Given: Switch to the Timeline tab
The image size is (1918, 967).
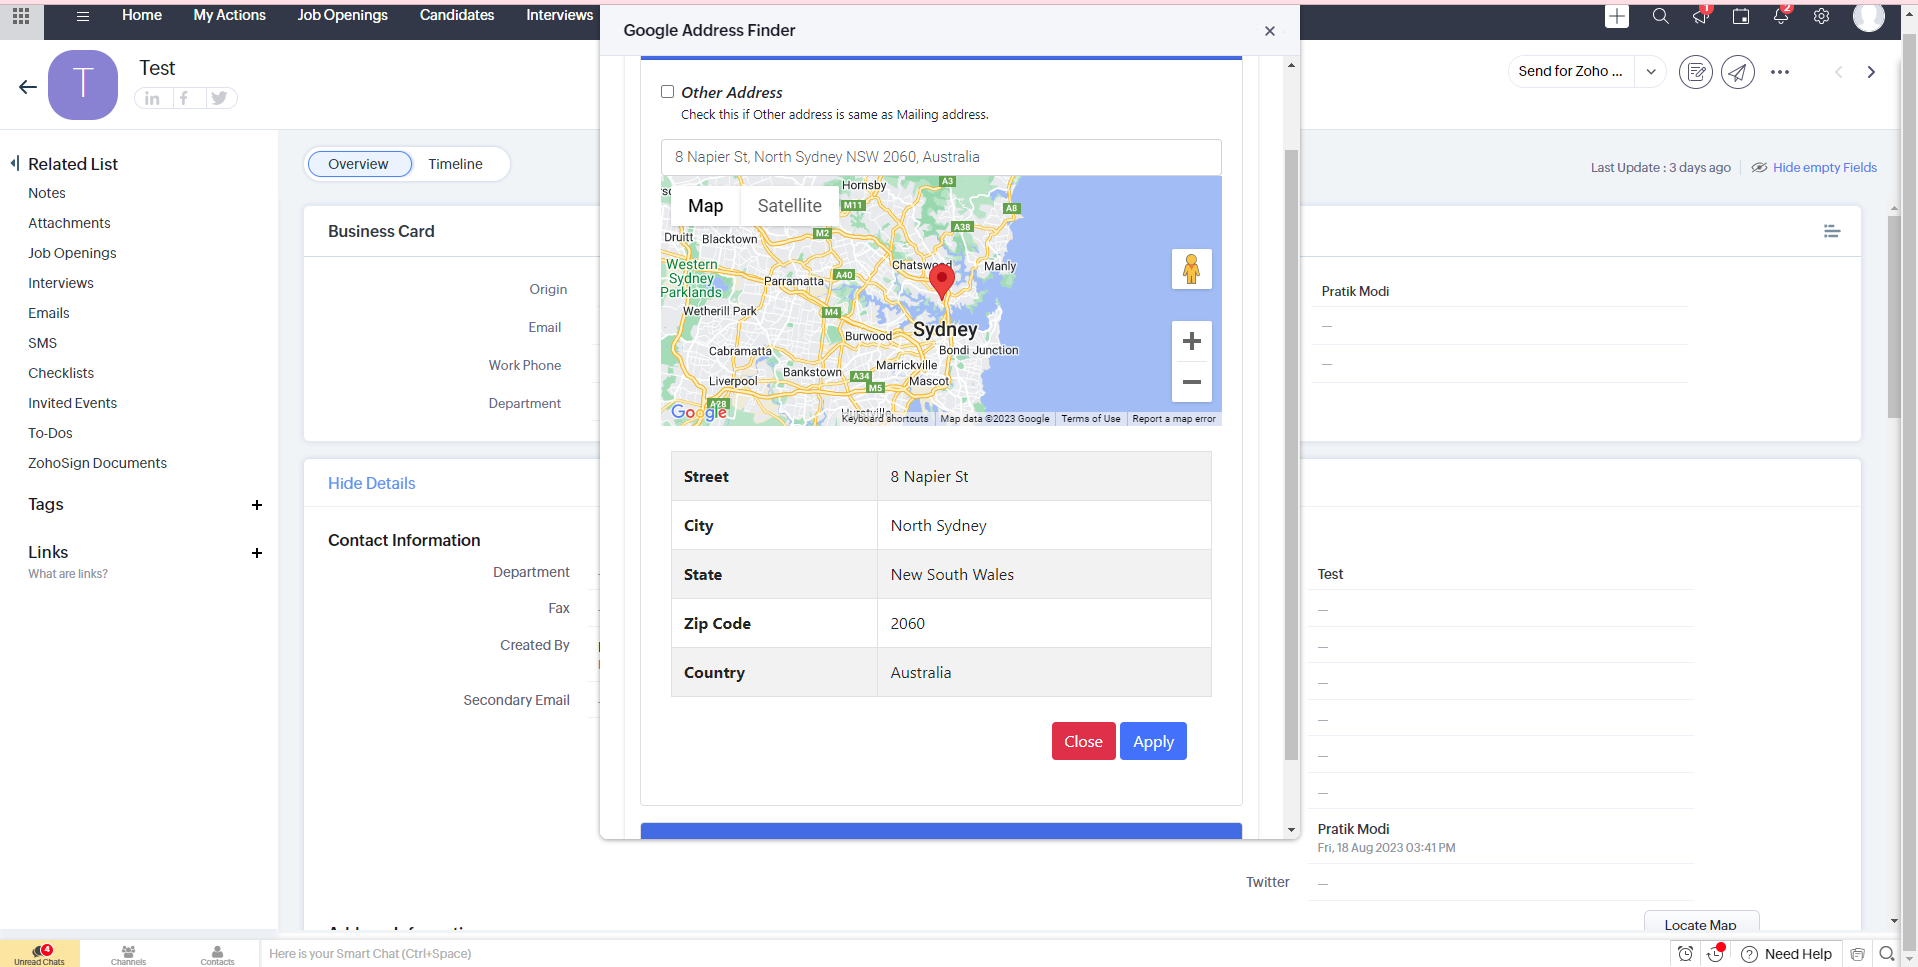Looking at the screenshot, I should tap(455, 164).
